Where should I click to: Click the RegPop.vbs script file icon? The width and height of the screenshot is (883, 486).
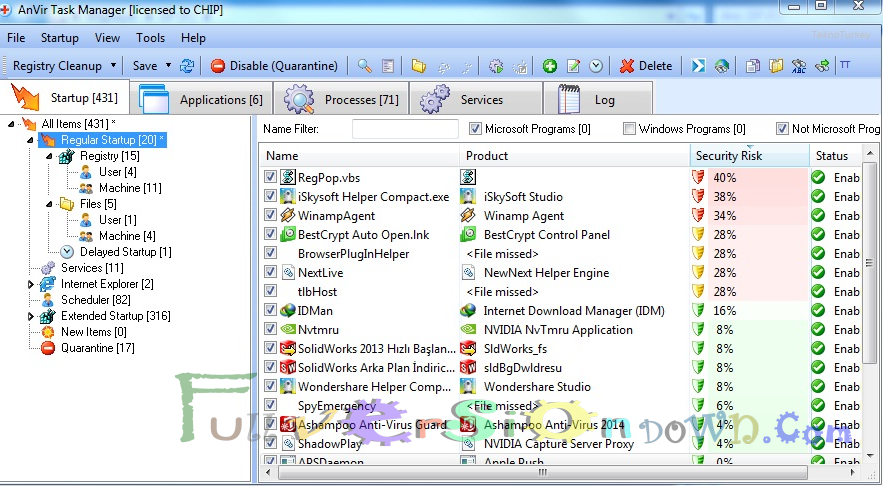click(x=288, y=177)
